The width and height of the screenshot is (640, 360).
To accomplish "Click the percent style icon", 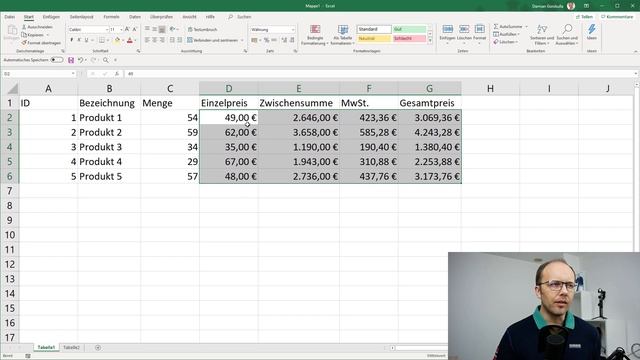I will (266, 40).
